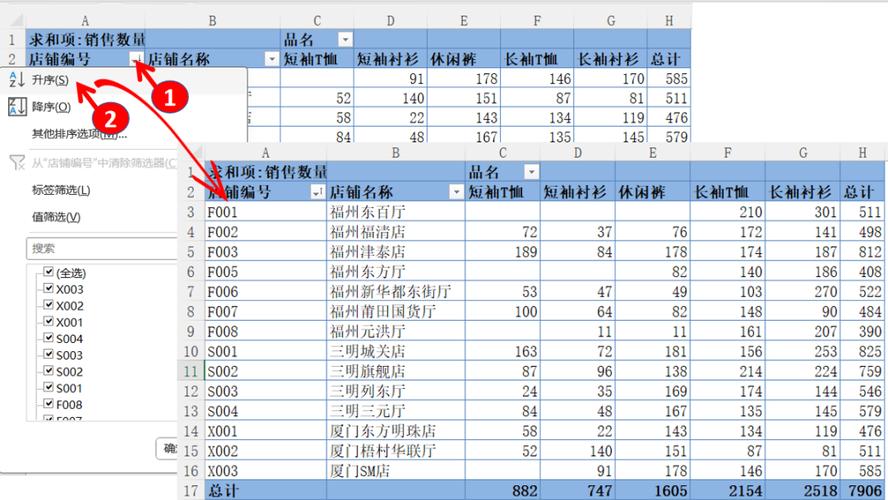Click cell 三明旗舰店
Image resolution: width=888 pixels, height=500 pixels.
point(396,371)
